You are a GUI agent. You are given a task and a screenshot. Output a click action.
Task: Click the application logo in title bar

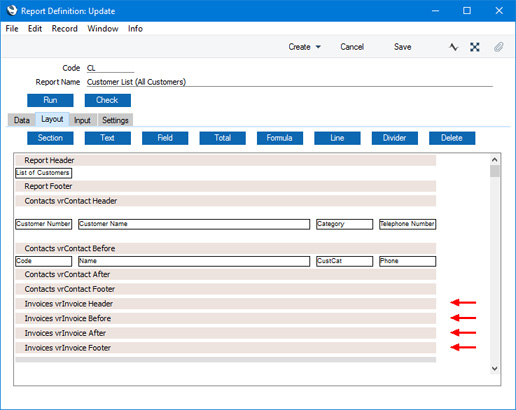[x=12, y=10]
